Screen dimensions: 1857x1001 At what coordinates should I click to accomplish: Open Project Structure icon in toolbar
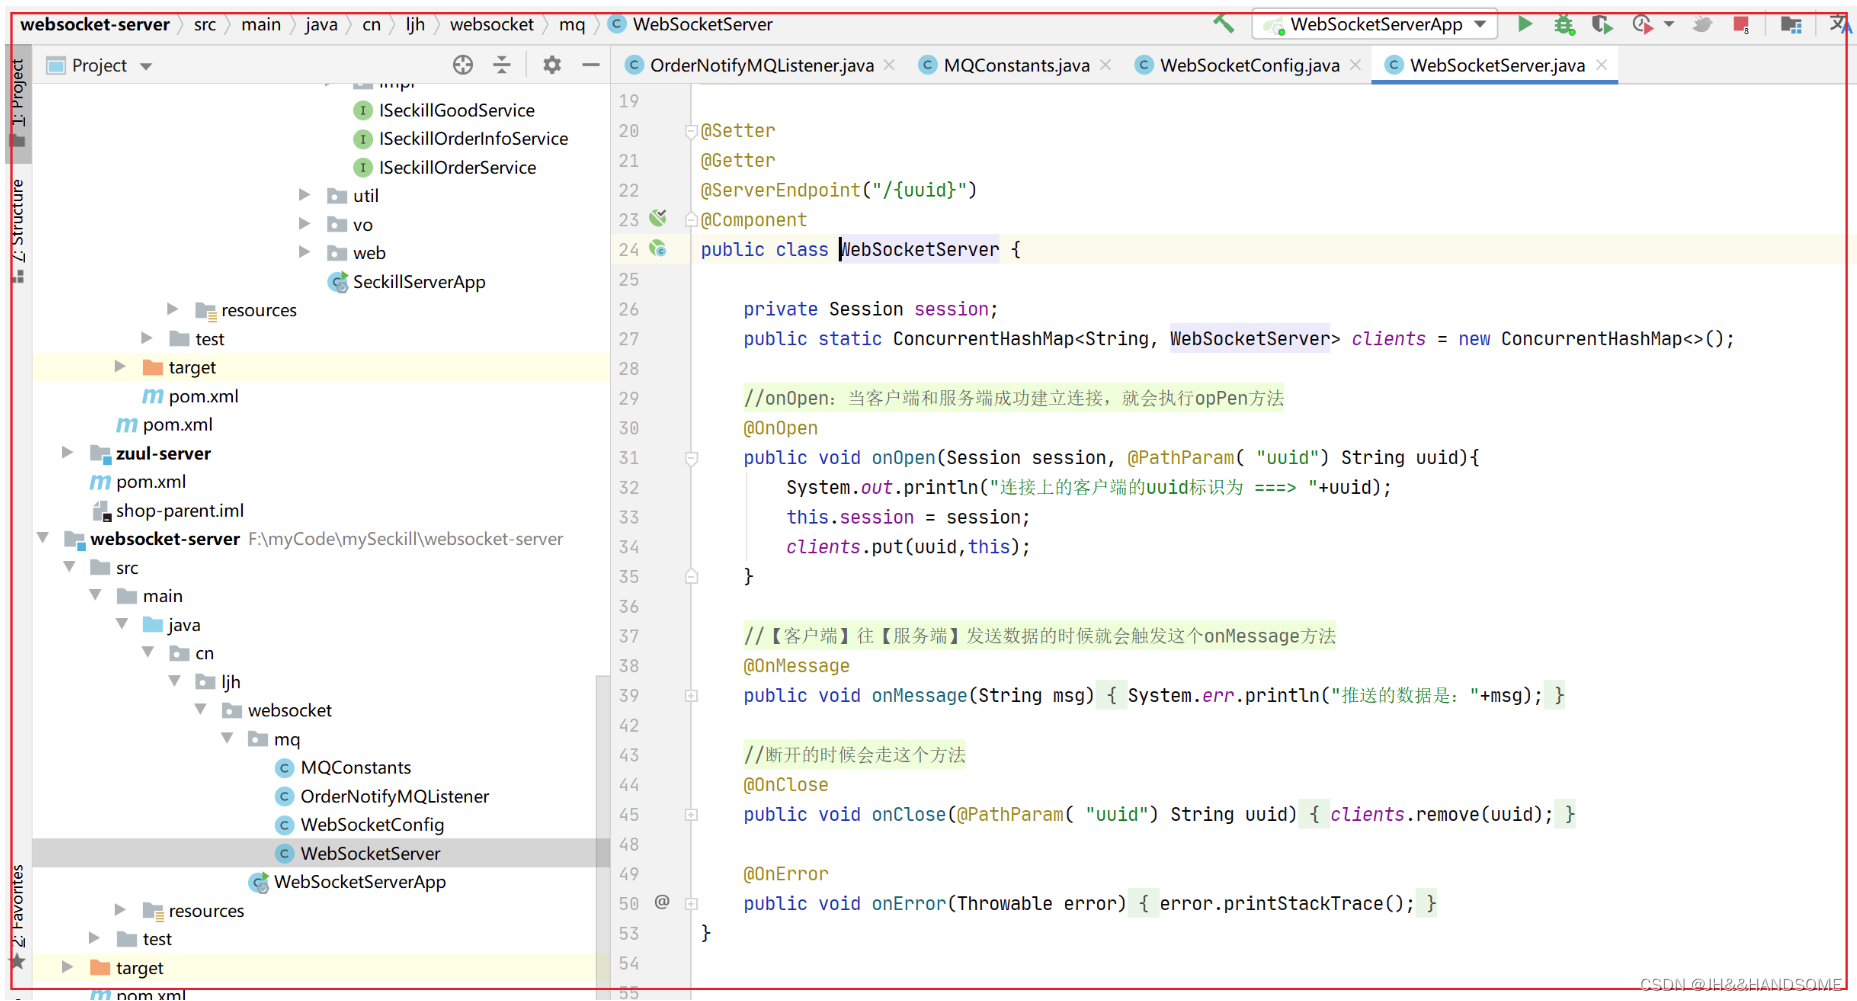(1791, 24)
